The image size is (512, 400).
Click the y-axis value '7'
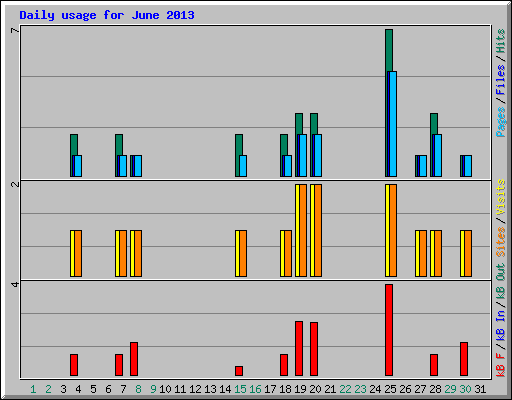coord(15,31)
